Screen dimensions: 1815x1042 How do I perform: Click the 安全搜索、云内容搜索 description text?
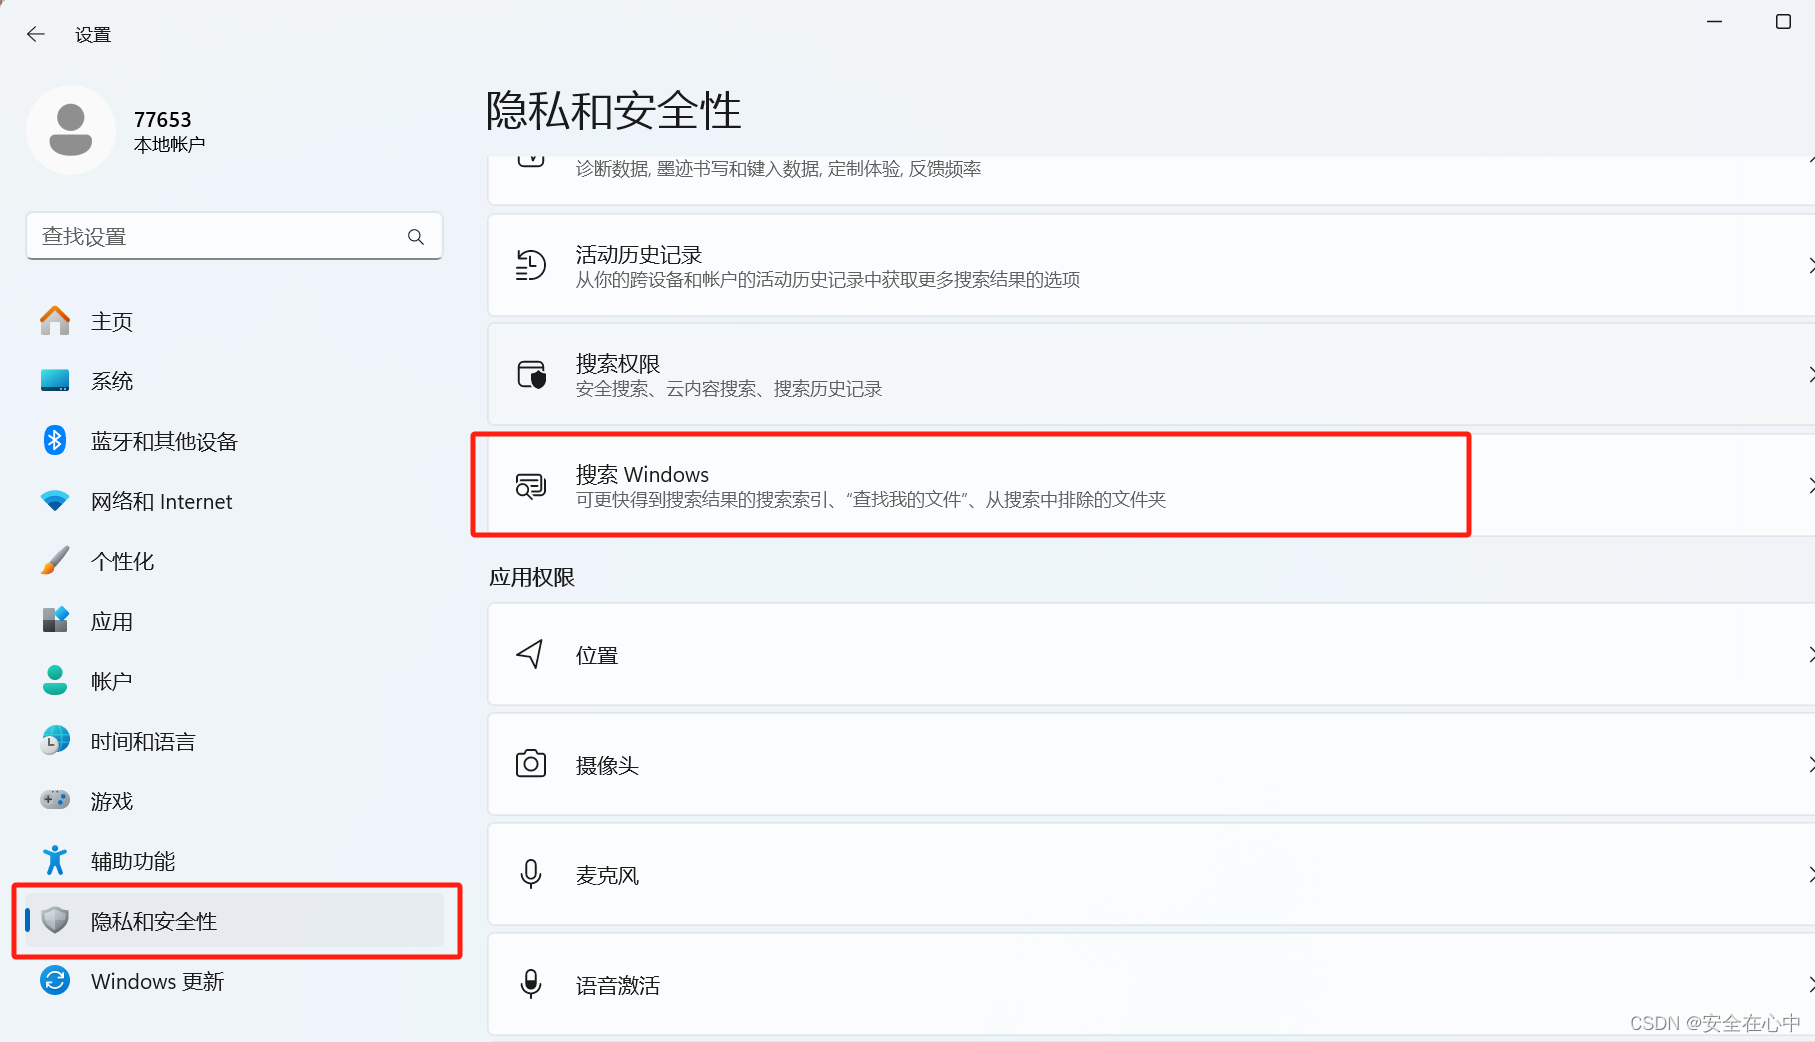(729, 389)
